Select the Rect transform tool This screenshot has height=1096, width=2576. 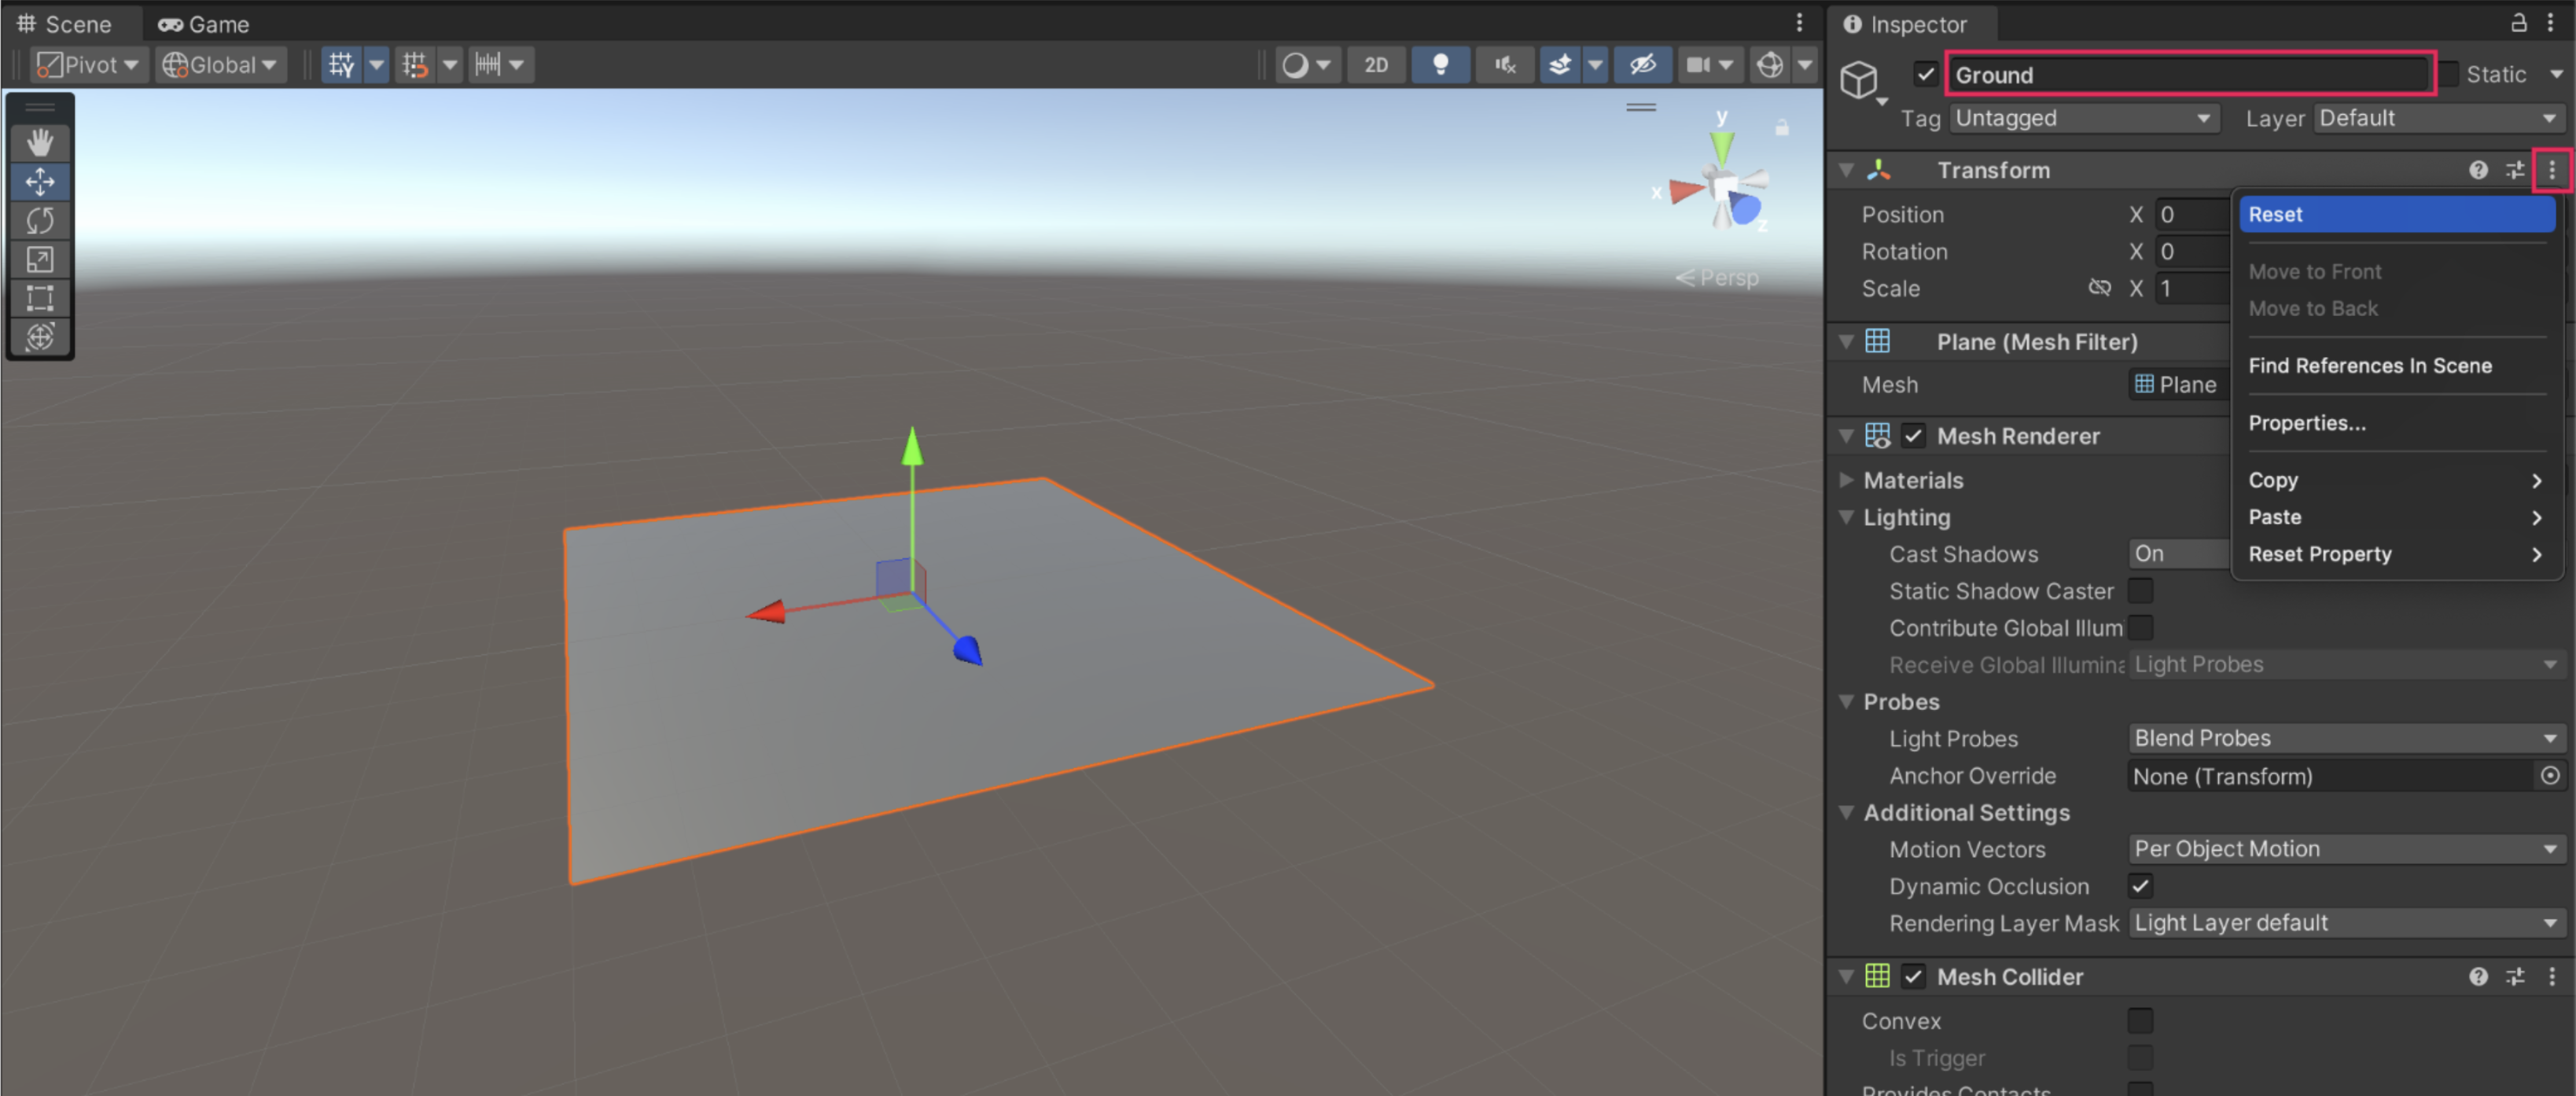(40, 298)
